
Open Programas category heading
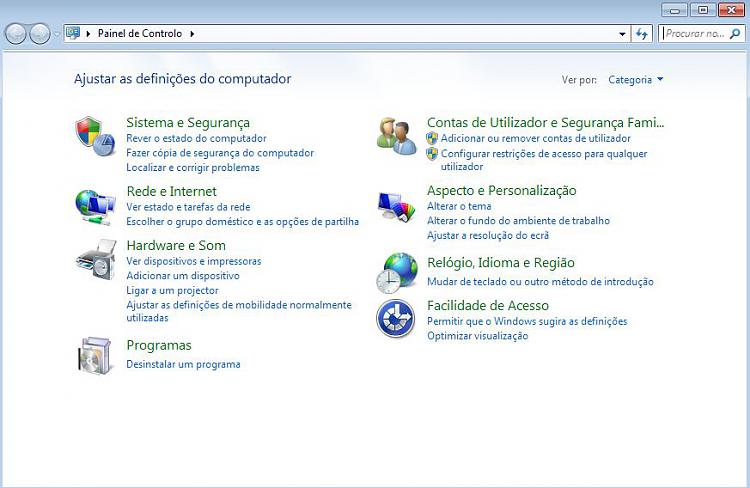point(159,345)
